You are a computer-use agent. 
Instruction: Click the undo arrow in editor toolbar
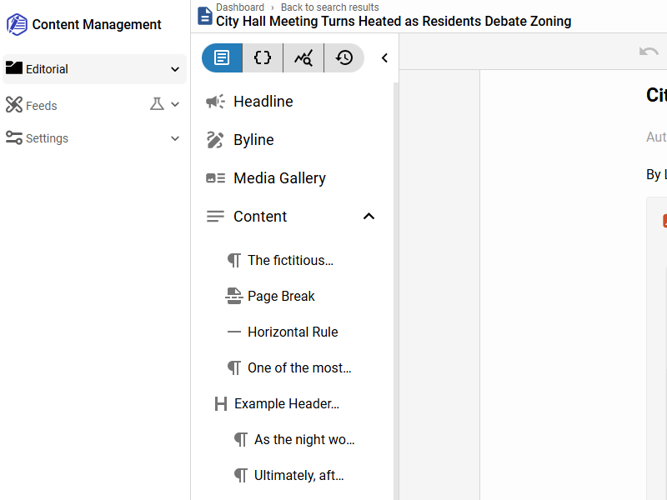[648, 52]
